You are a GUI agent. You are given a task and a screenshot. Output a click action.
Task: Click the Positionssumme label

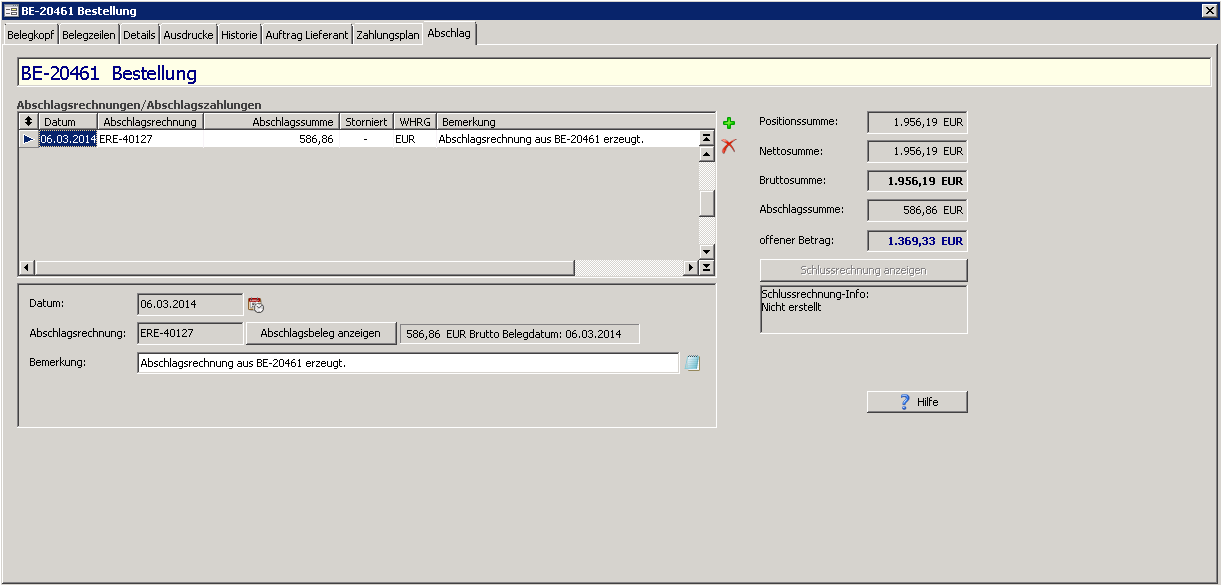coord(798,122)
